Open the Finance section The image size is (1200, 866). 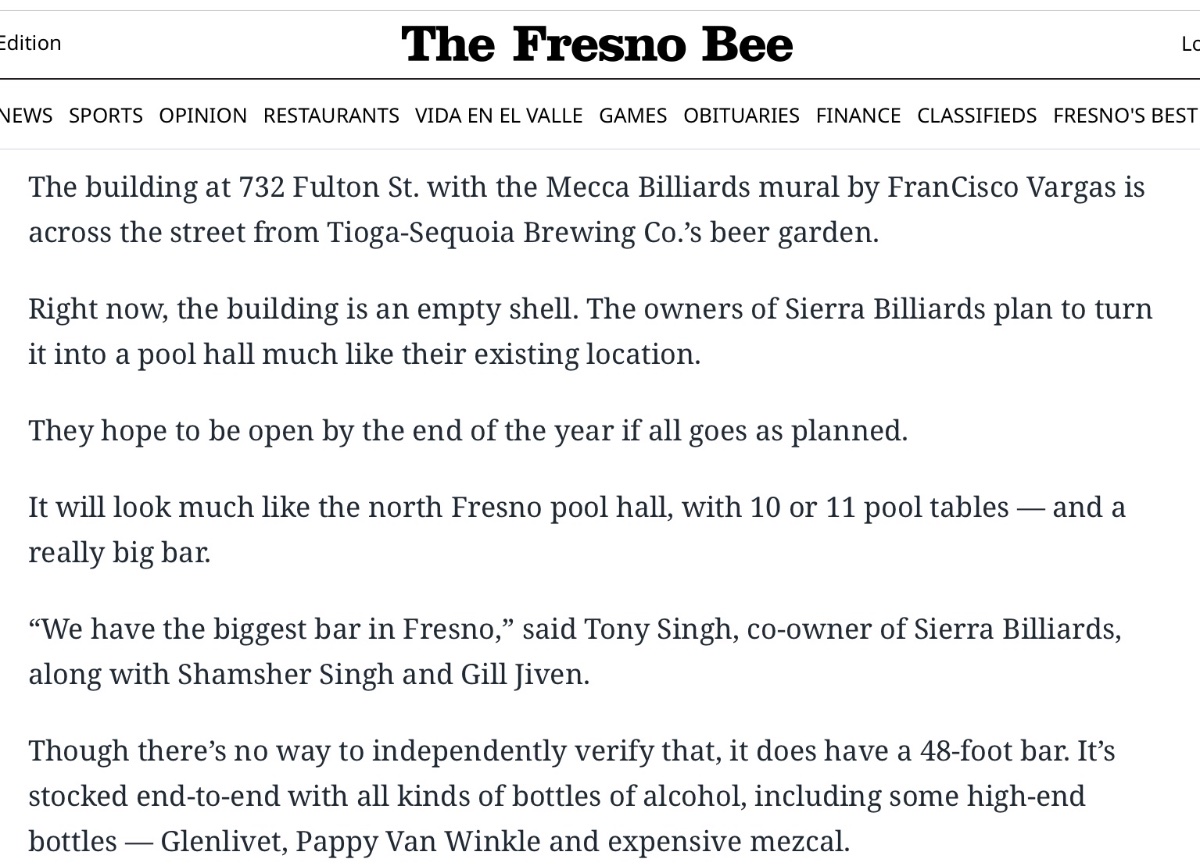(x=858, y=116)
